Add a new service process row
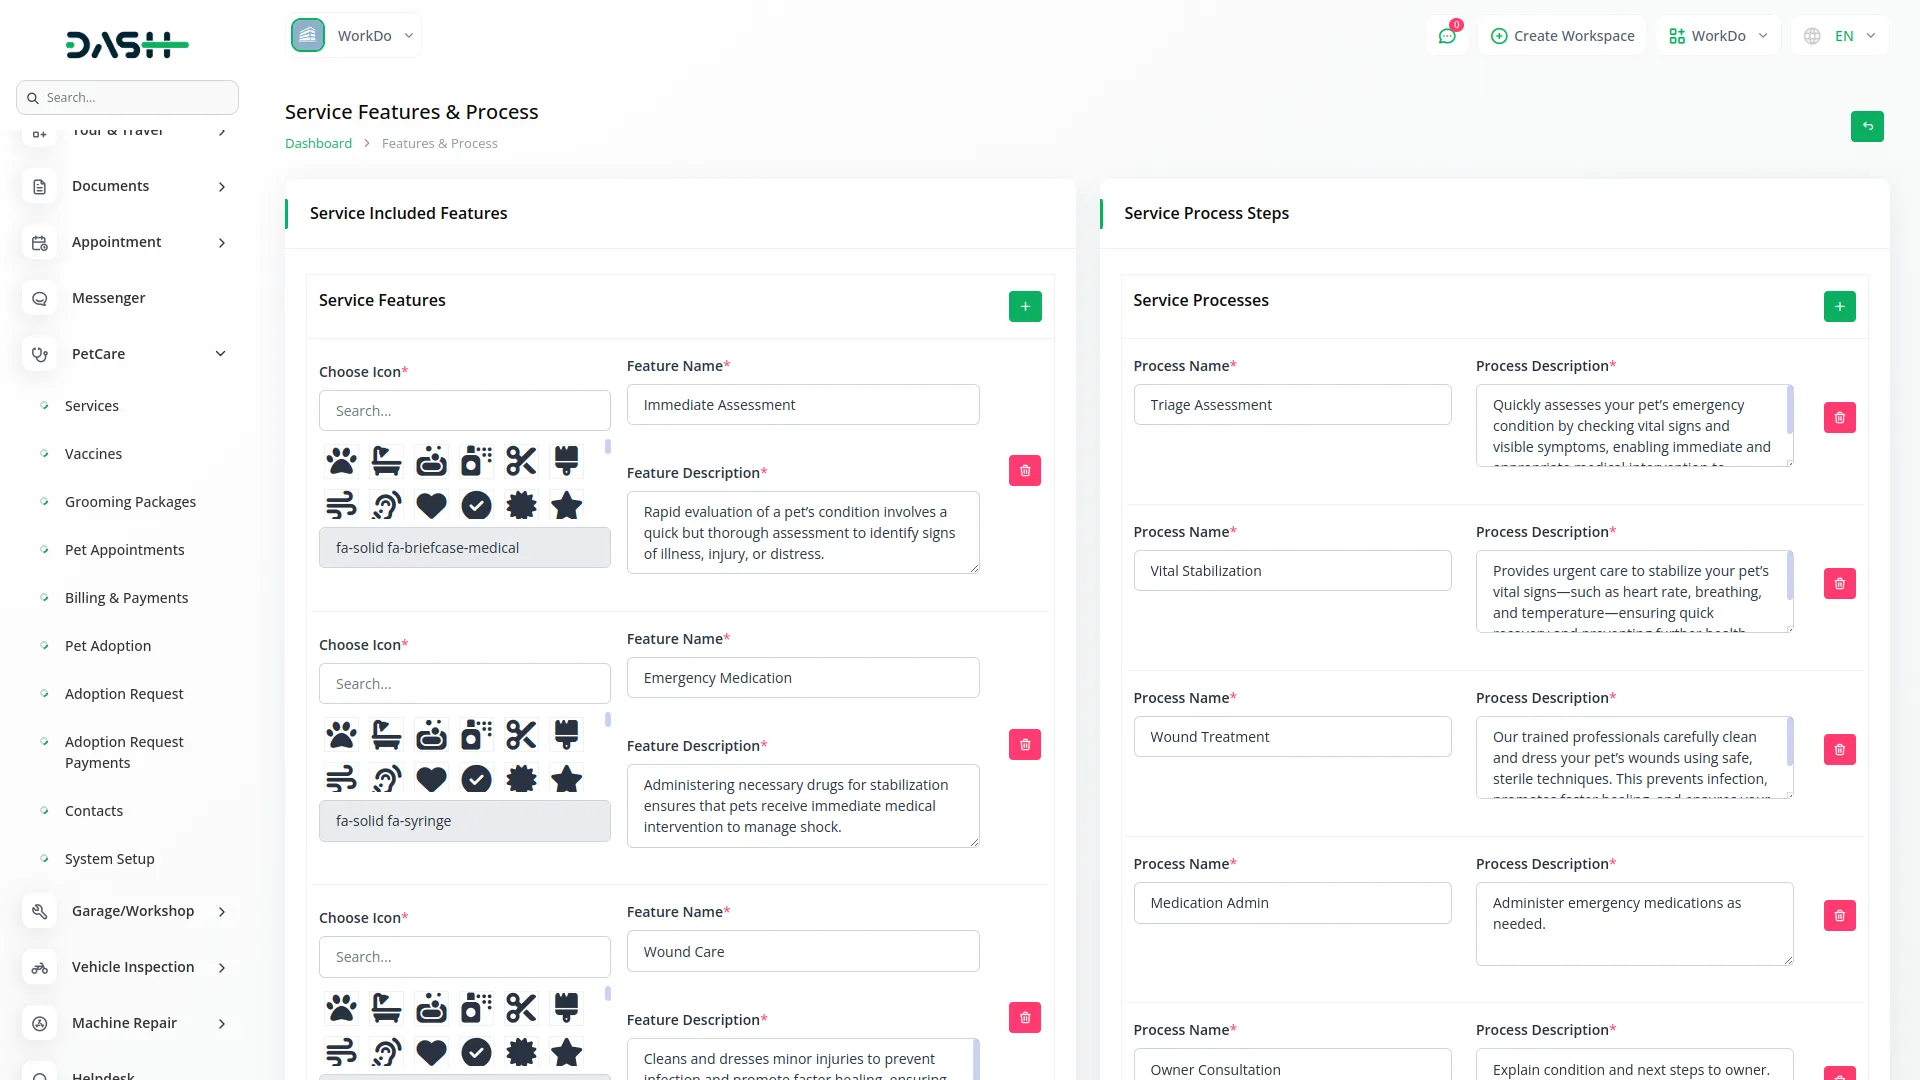 tap(1839, 307)
